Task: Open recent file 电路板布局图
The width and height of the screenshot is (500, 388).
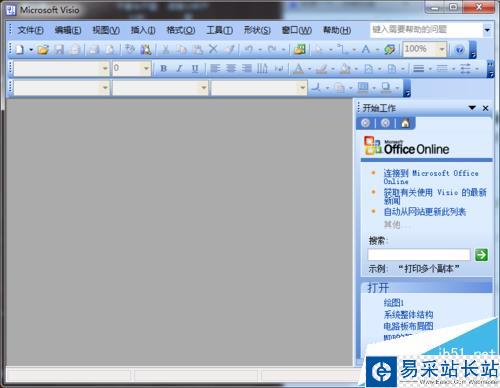Action: pos(408,326)
